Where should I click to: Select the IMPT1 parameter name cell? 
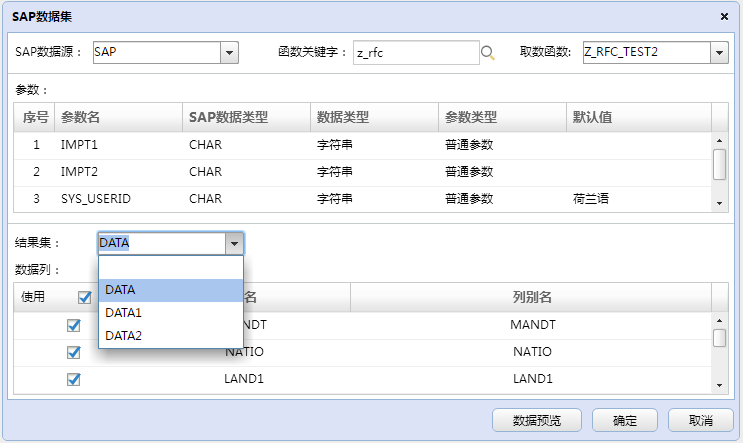(x=118, y=145)
